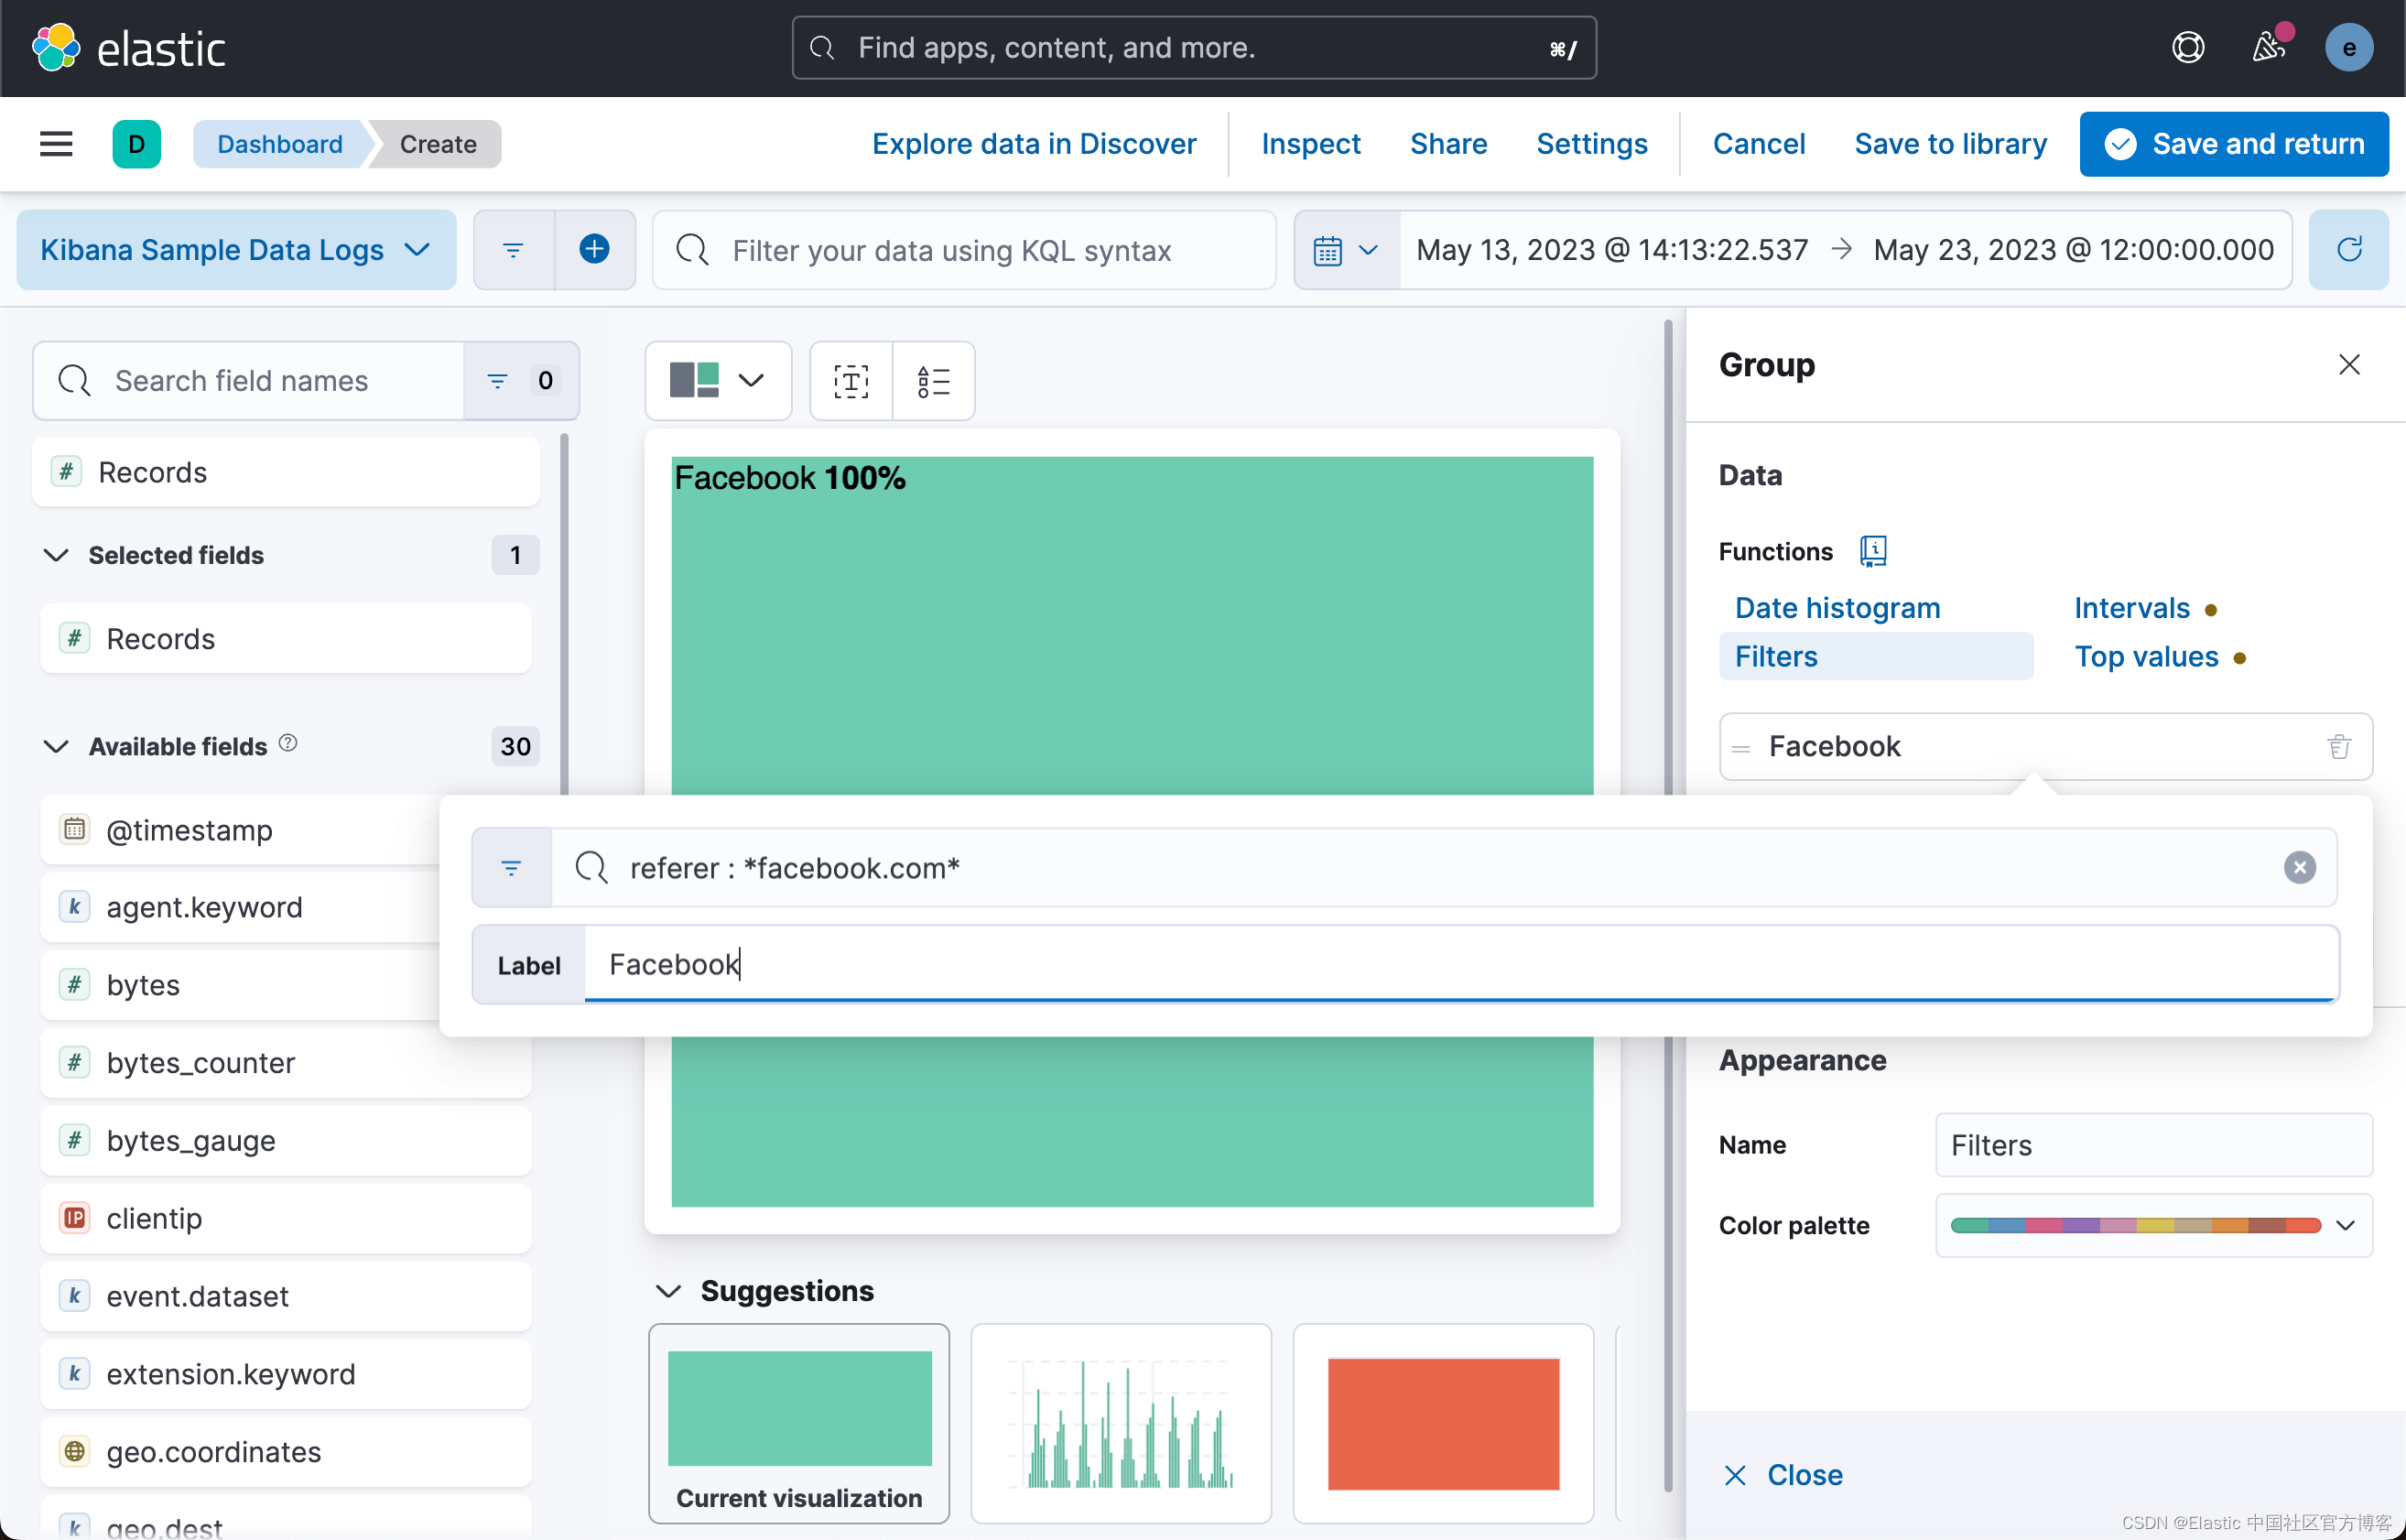This screenshot has width=2406, height=1540.
Task: Open the saved query filter menu
Action: pyautogui.click(x=513, y=250)
